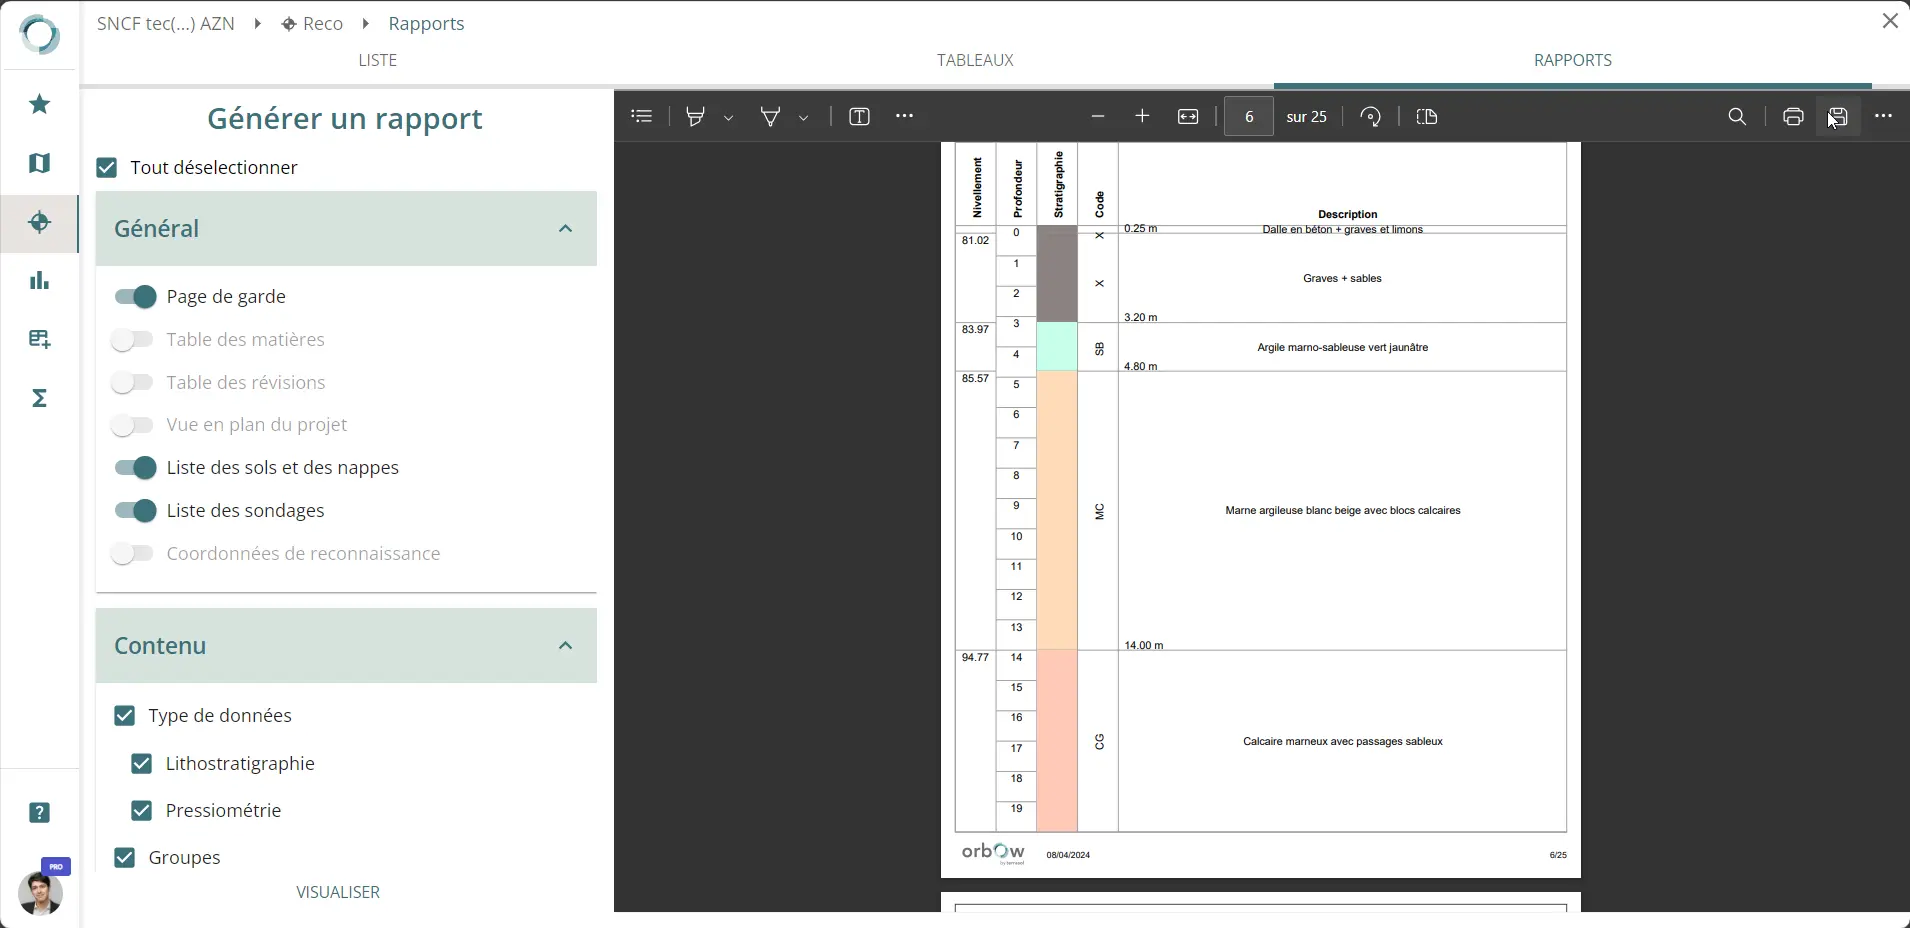
Task: Uncheck Tout déselectionner checkbox
Action: click(x=107, y=168)
